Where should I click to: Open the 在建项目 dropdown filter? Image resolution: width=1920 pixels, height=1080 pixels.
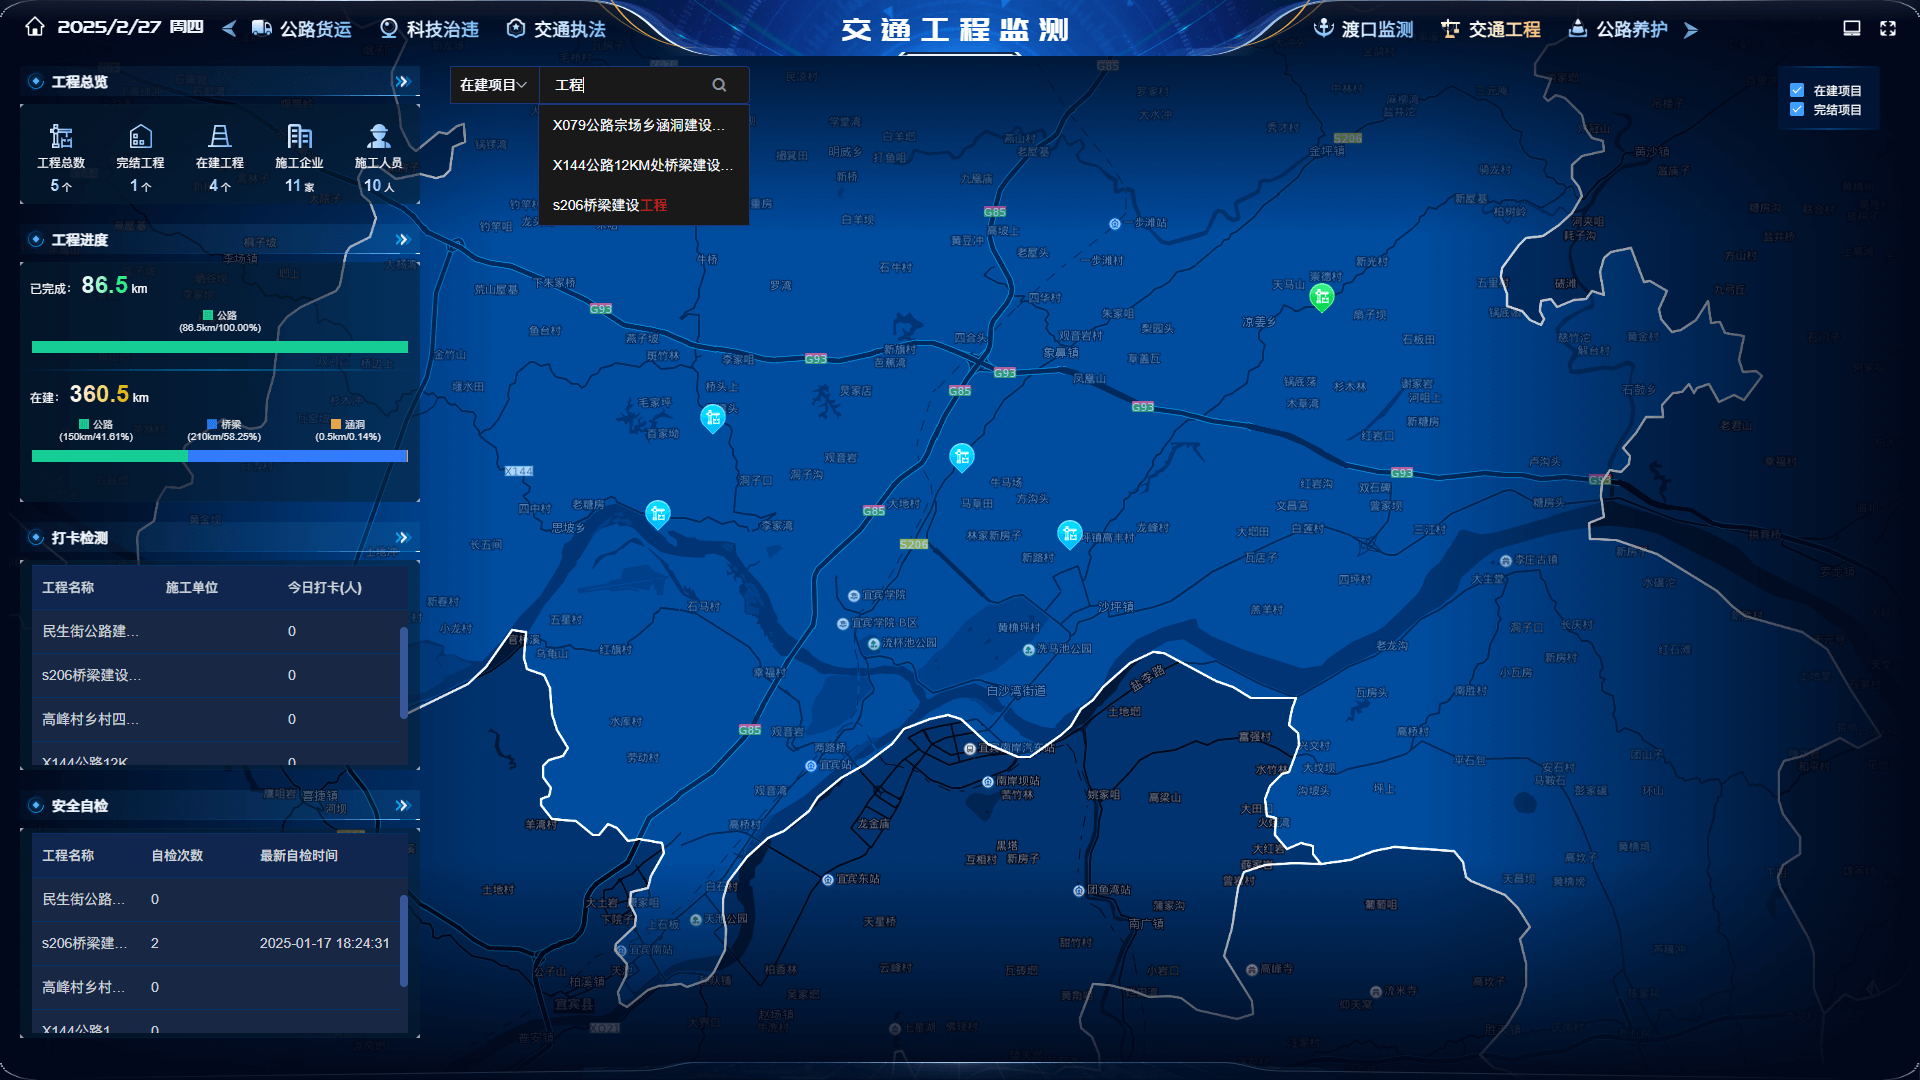(x=493, y=85)
